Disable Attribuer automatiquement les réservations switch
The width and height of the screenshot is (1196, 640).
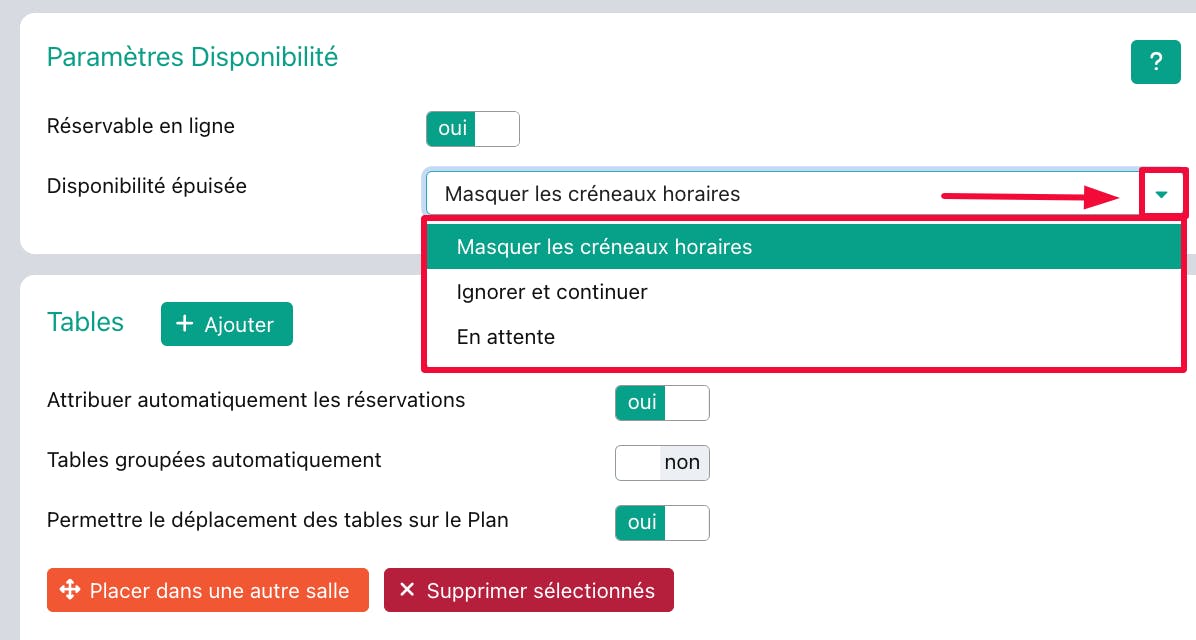[661, 403]
